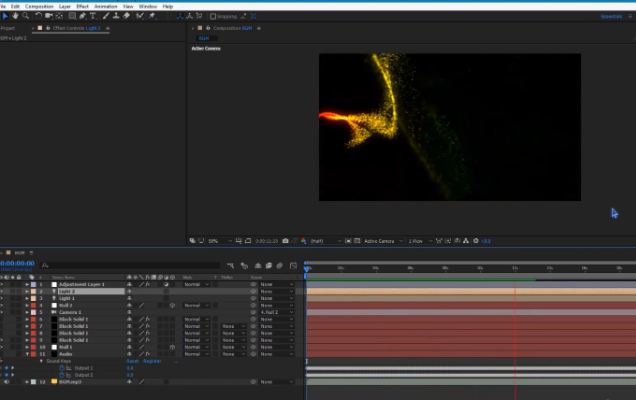This screenshot has width=636, height=400.
Task: Select the Puppet Pin tool
Action: (x=152, y=16)
